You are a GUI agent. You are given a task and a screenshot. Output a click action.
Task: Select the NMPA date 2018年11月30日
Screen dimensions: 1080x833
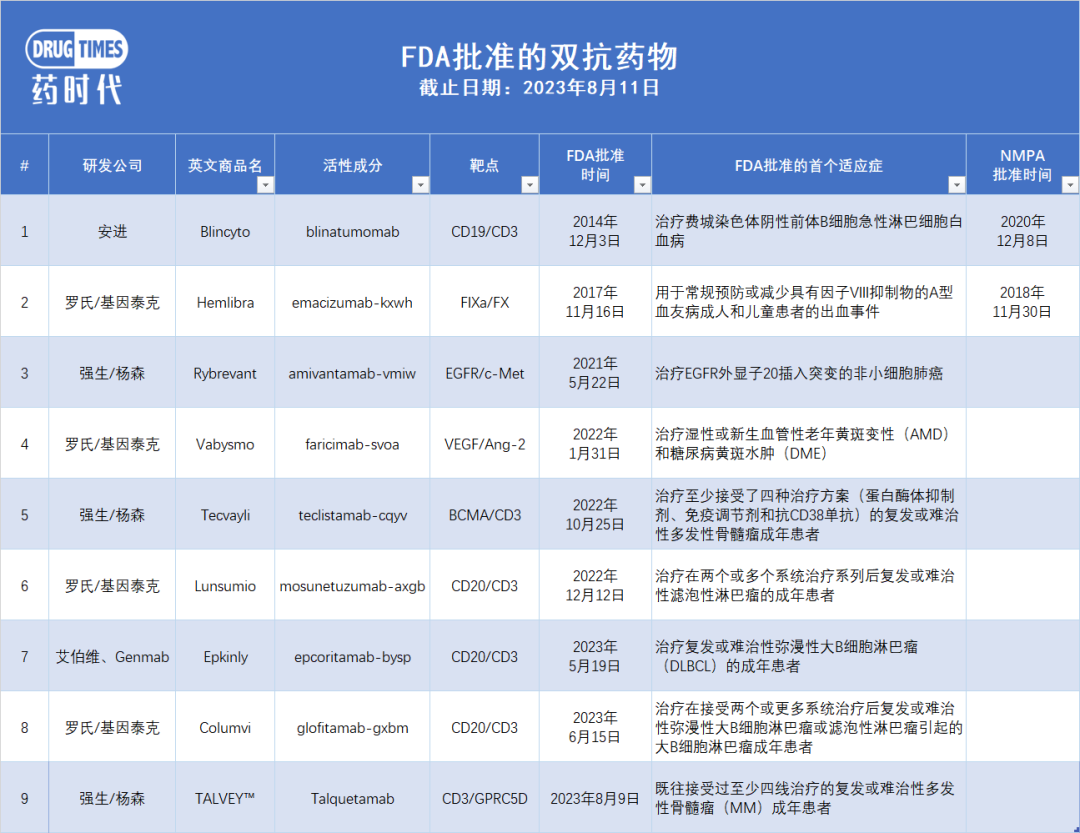[1023, 302]
